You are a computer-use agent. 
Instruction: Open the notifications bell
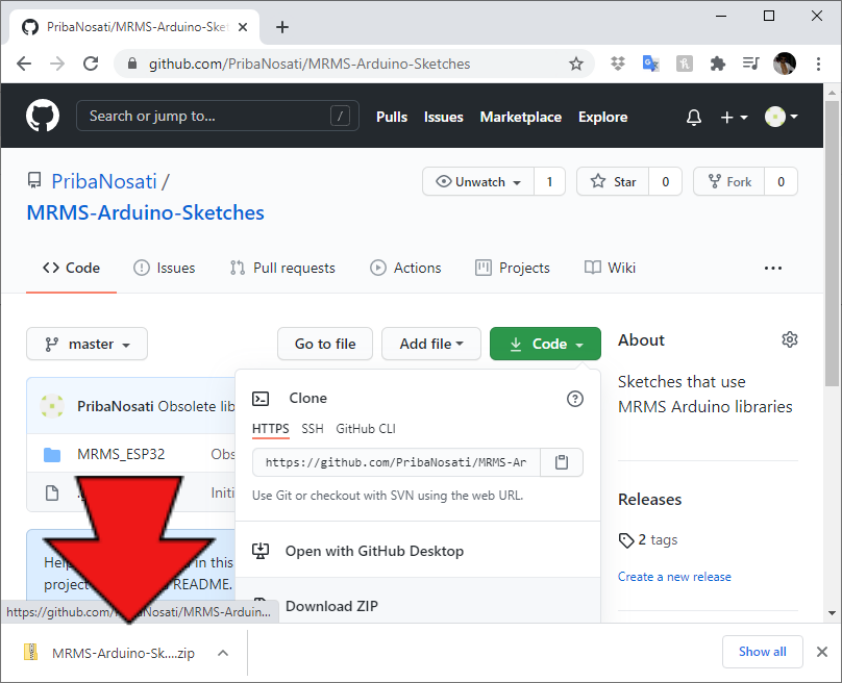click(694, 117)
